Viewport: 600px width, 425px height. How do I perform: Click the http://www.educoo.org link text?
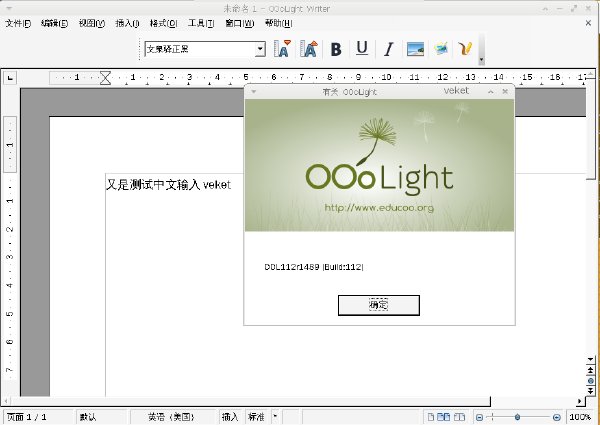tap(379, 208)
